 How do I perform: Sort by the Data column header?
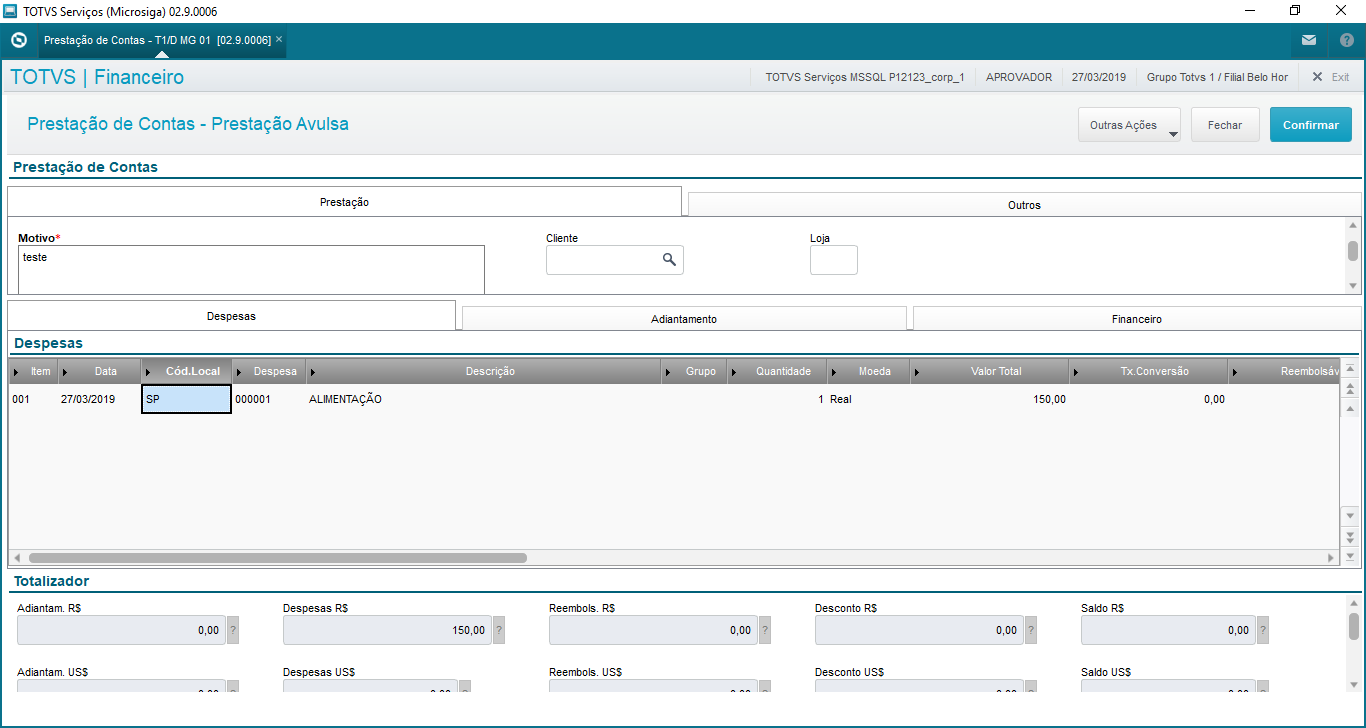click(x=100, y=371)
